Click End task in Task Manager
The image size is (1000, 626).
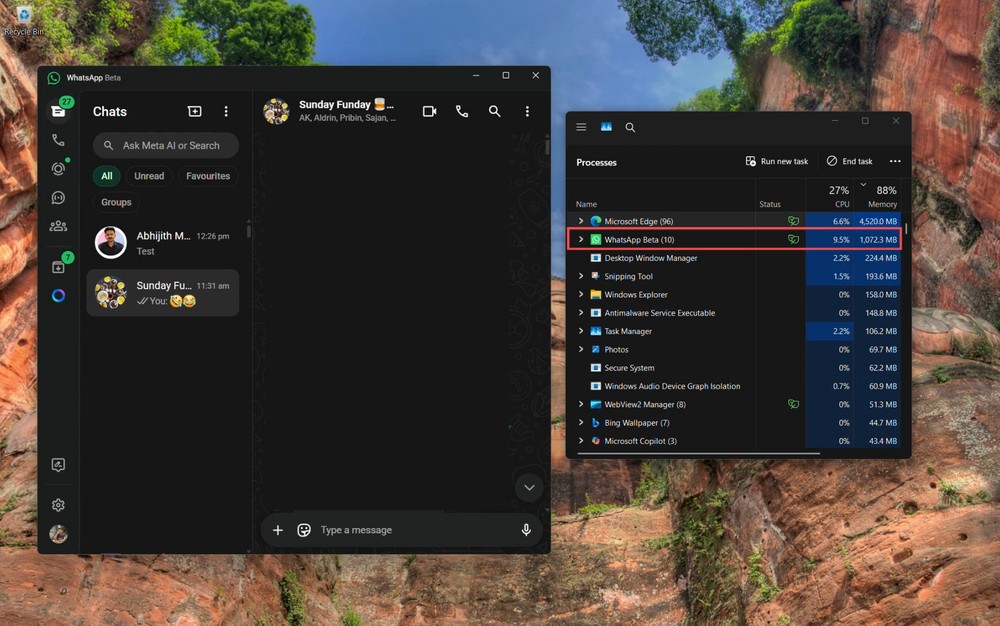(849, 161)
